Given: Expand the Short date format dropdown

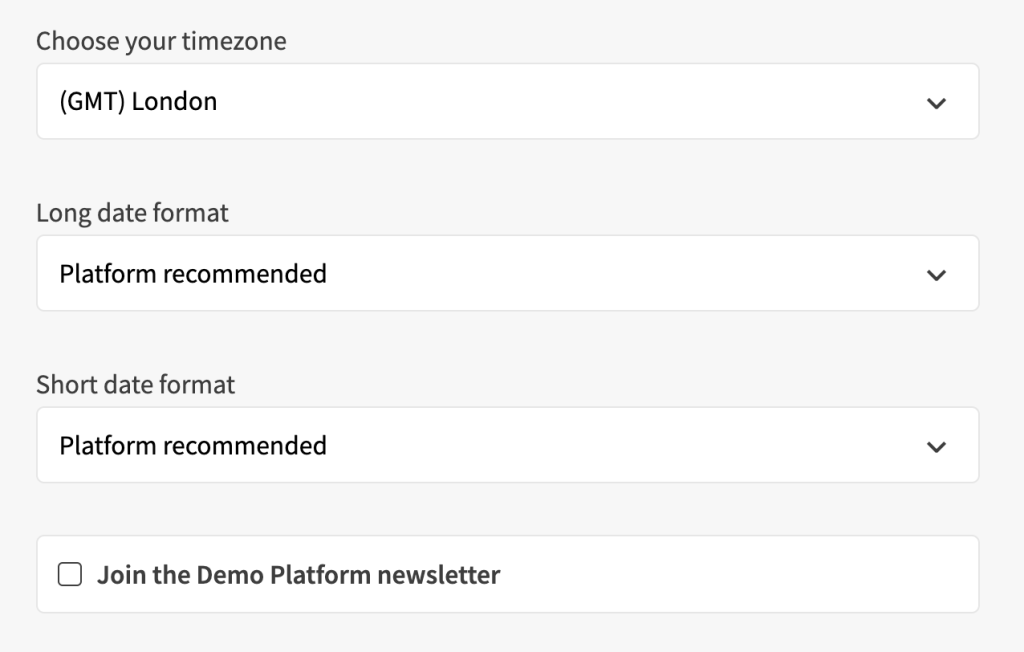Looking at the screenshot, I should 507,446.
